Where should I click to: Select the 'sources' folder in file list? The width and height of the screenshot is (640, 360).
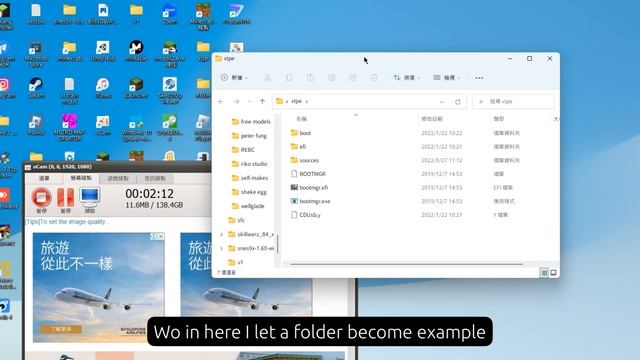(x=304, y=160)
